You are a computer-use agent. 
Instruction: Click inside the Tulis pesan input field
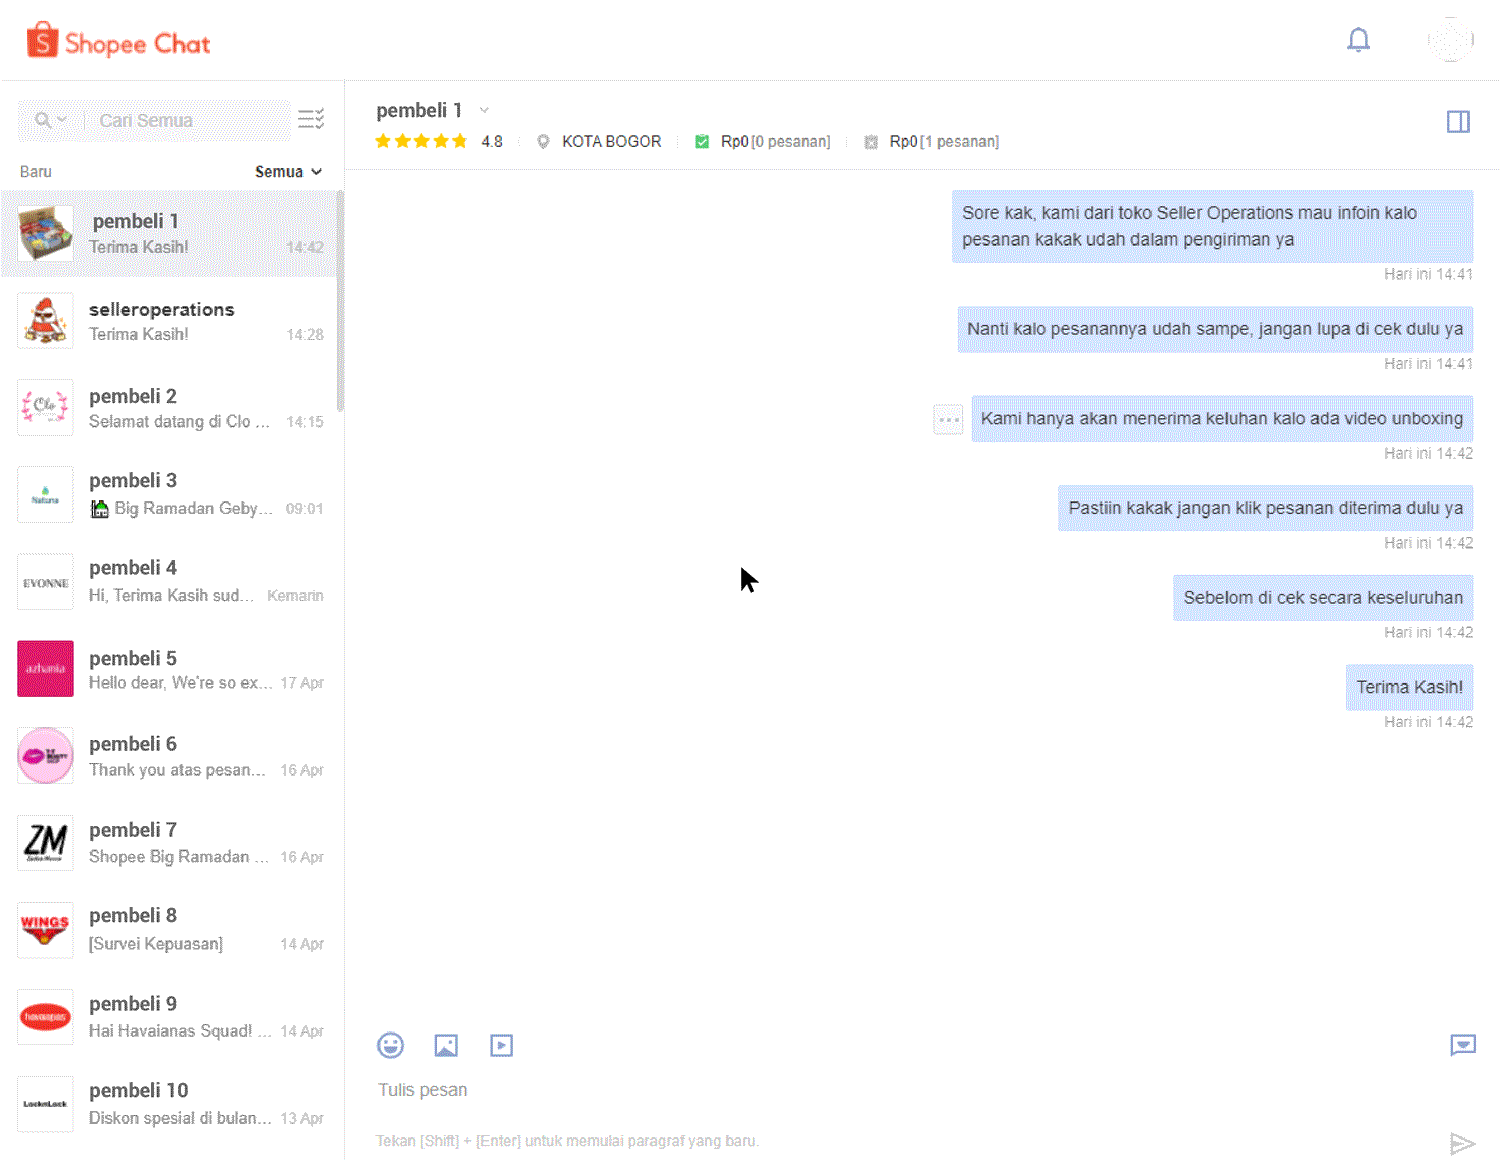(x=700, y=1090)
